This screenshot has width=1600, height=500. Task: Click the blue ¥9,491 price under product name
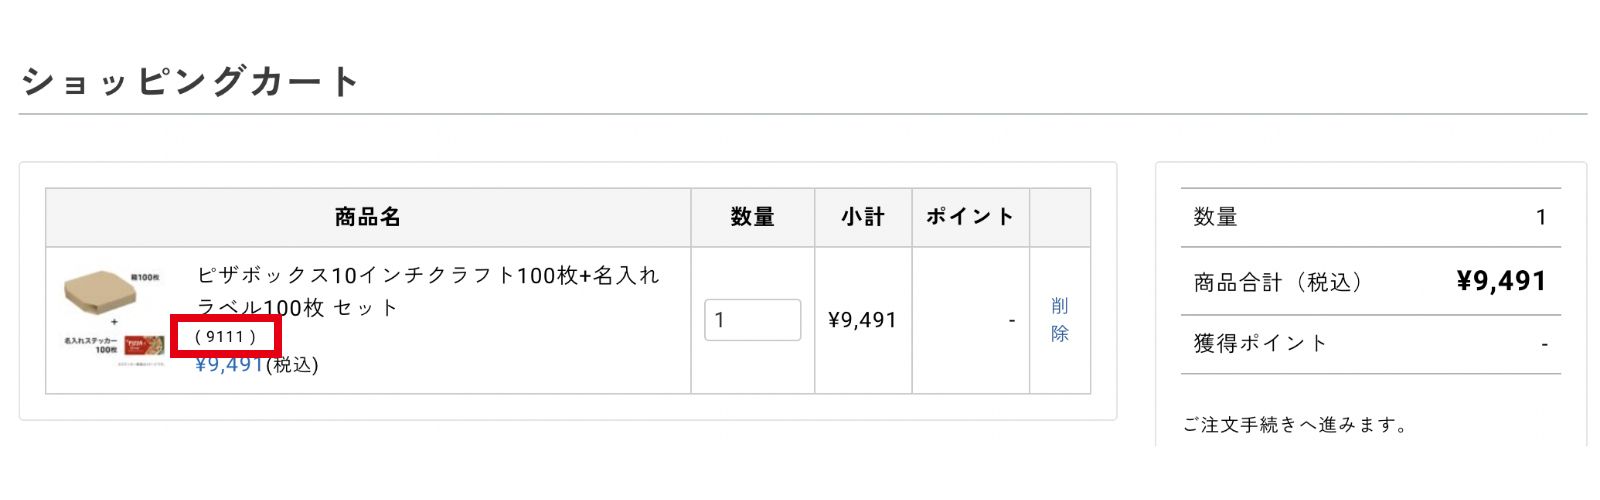(x=229, y=365)
